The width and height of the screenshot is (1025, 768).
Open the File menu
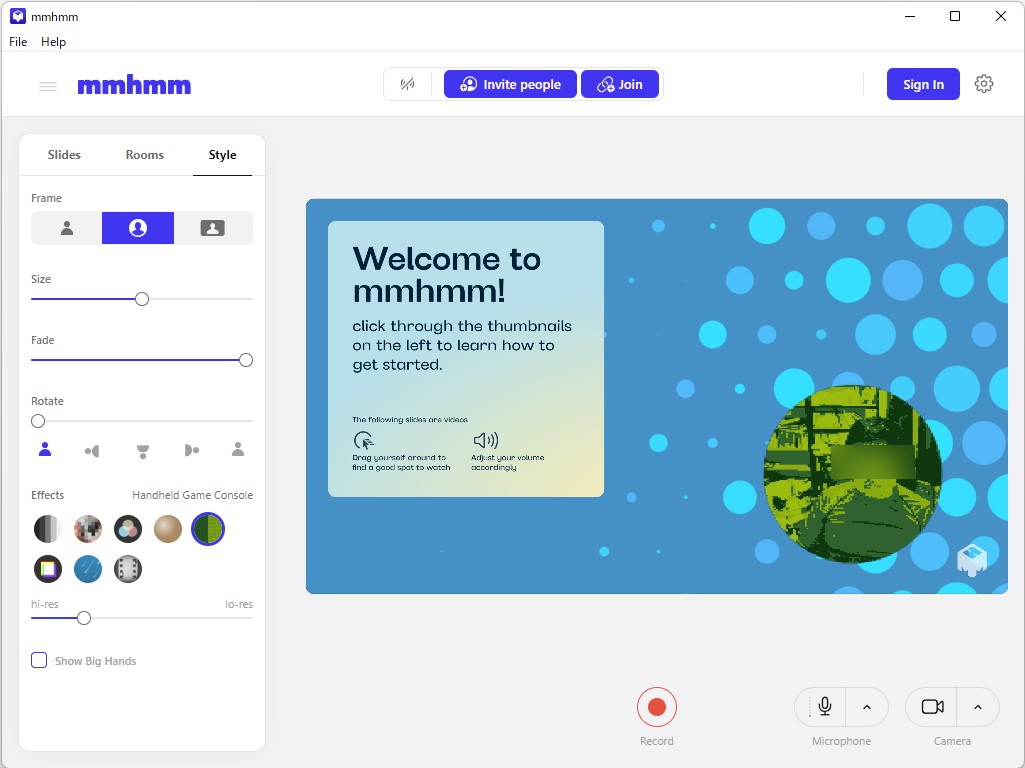(18, 42)
